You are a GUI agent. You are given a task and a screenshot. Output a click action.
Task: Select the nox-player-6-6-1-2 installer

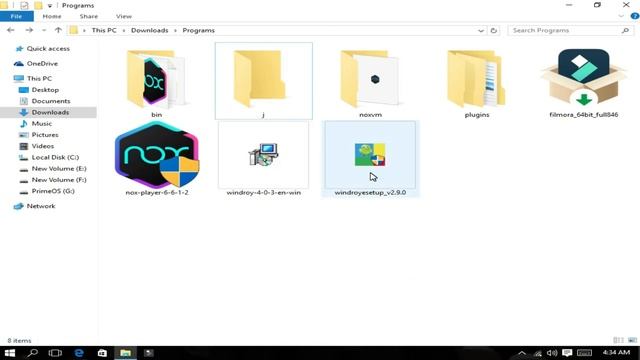pyautogui.click(x=157, y=154)
